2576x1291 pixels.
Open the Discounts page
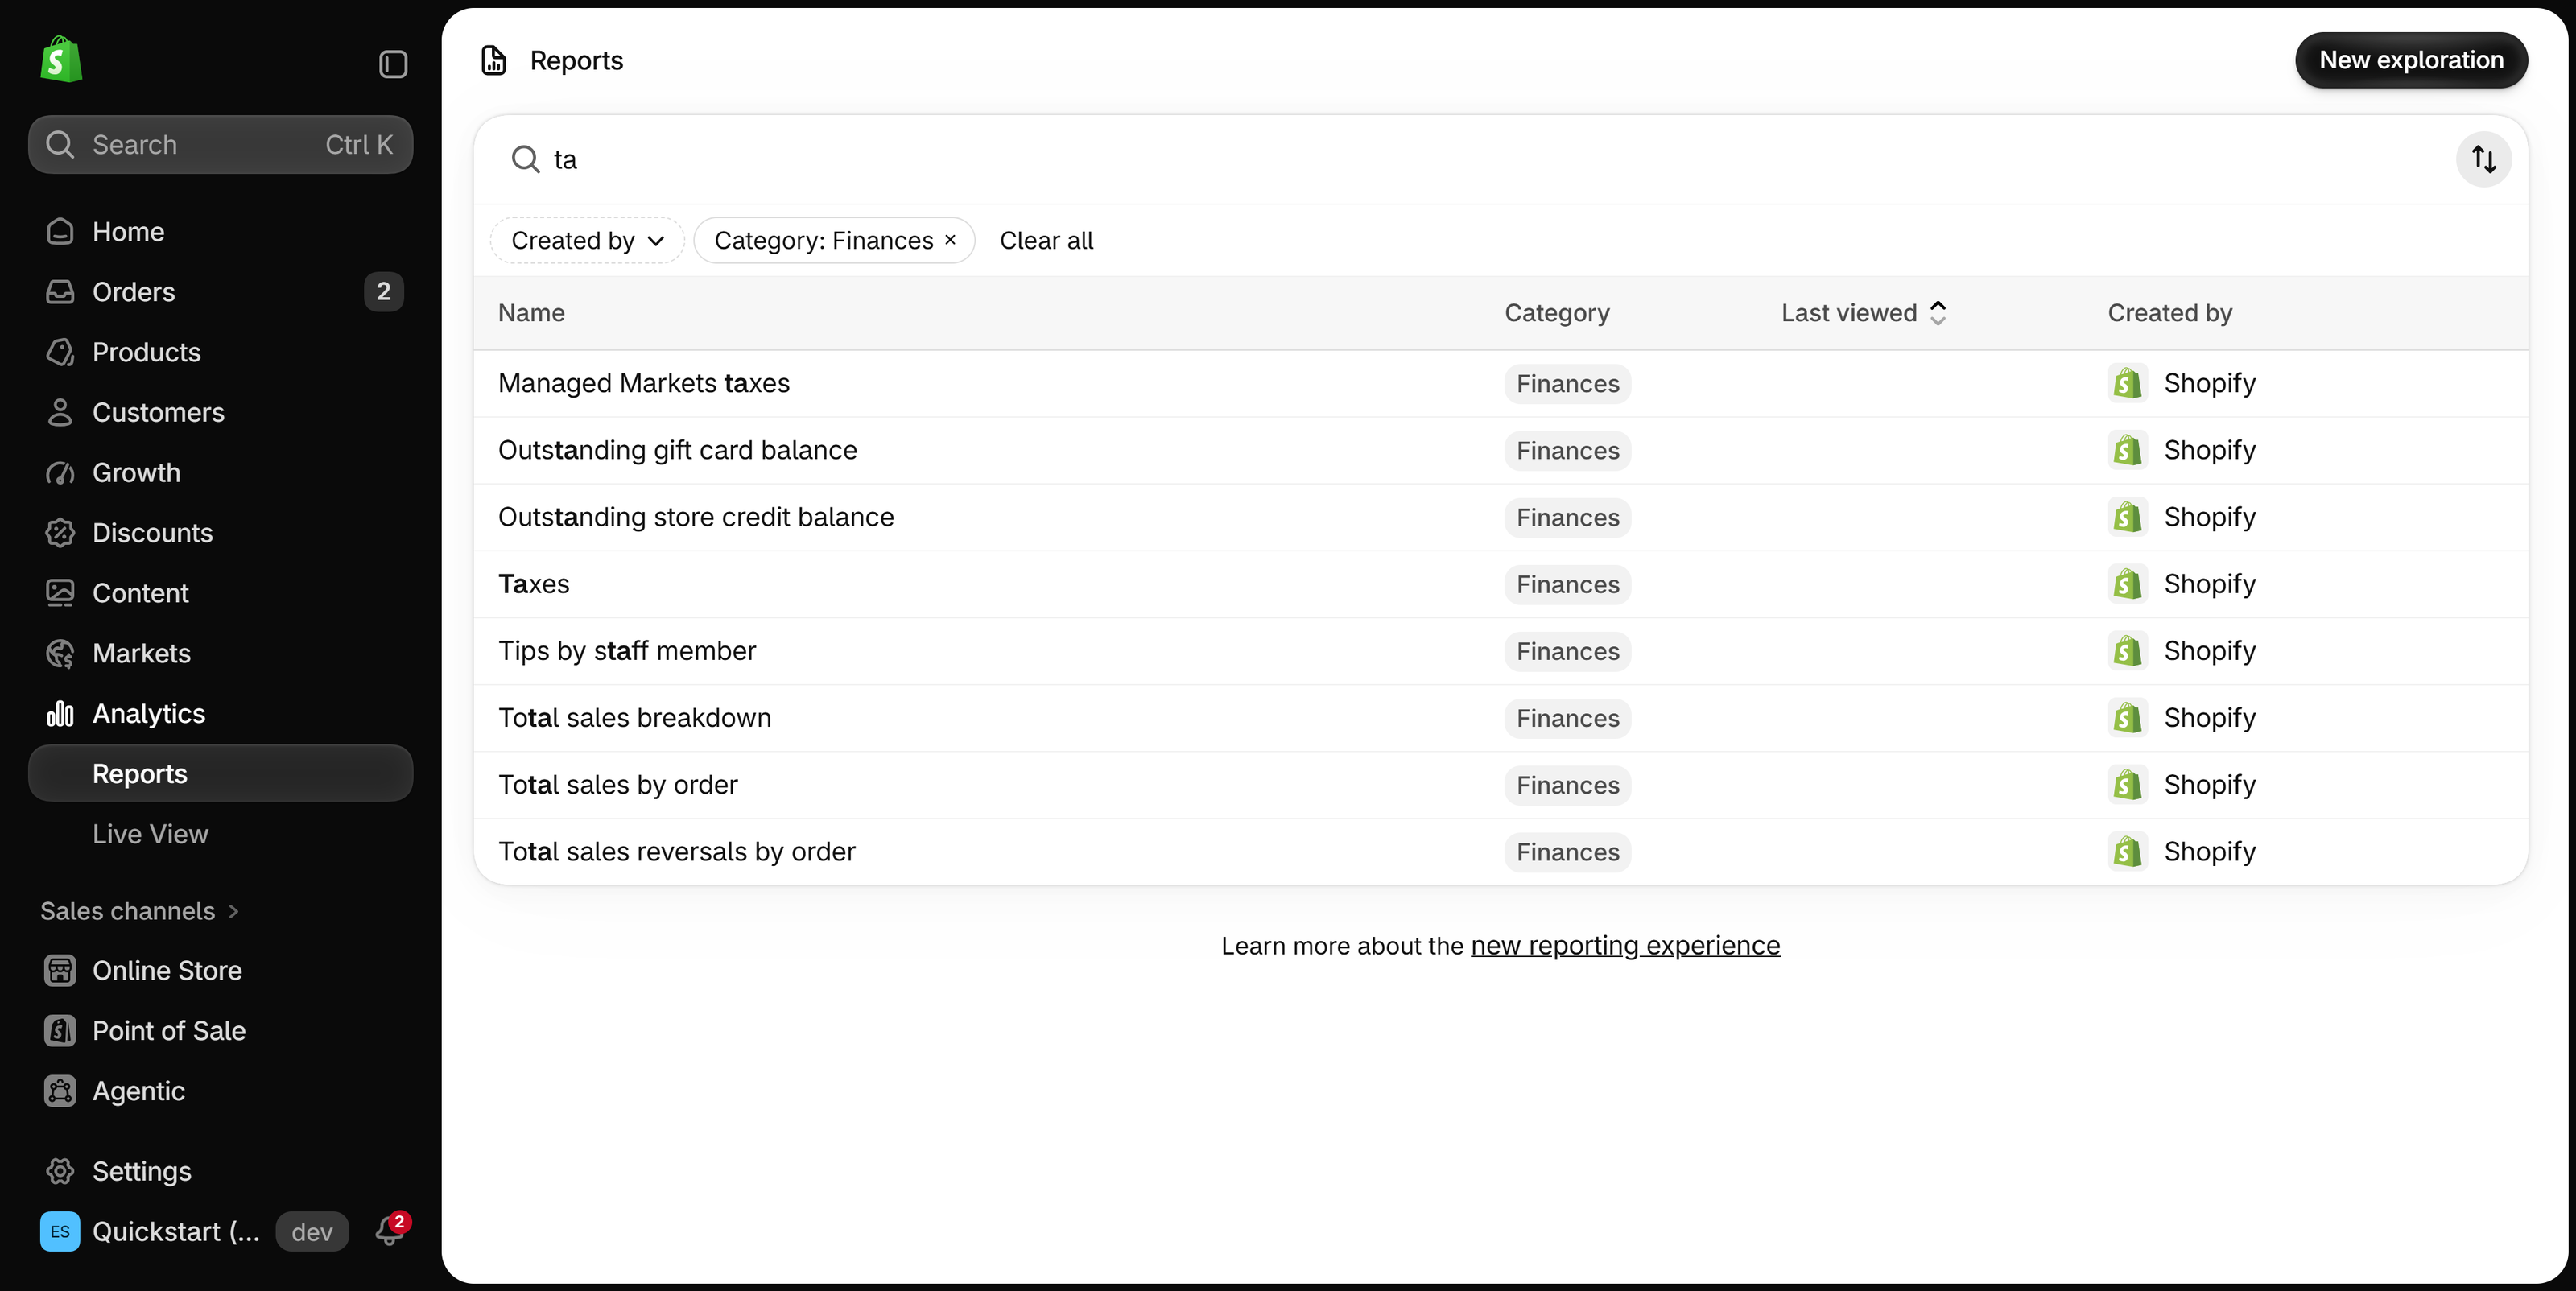pos(220,533)
